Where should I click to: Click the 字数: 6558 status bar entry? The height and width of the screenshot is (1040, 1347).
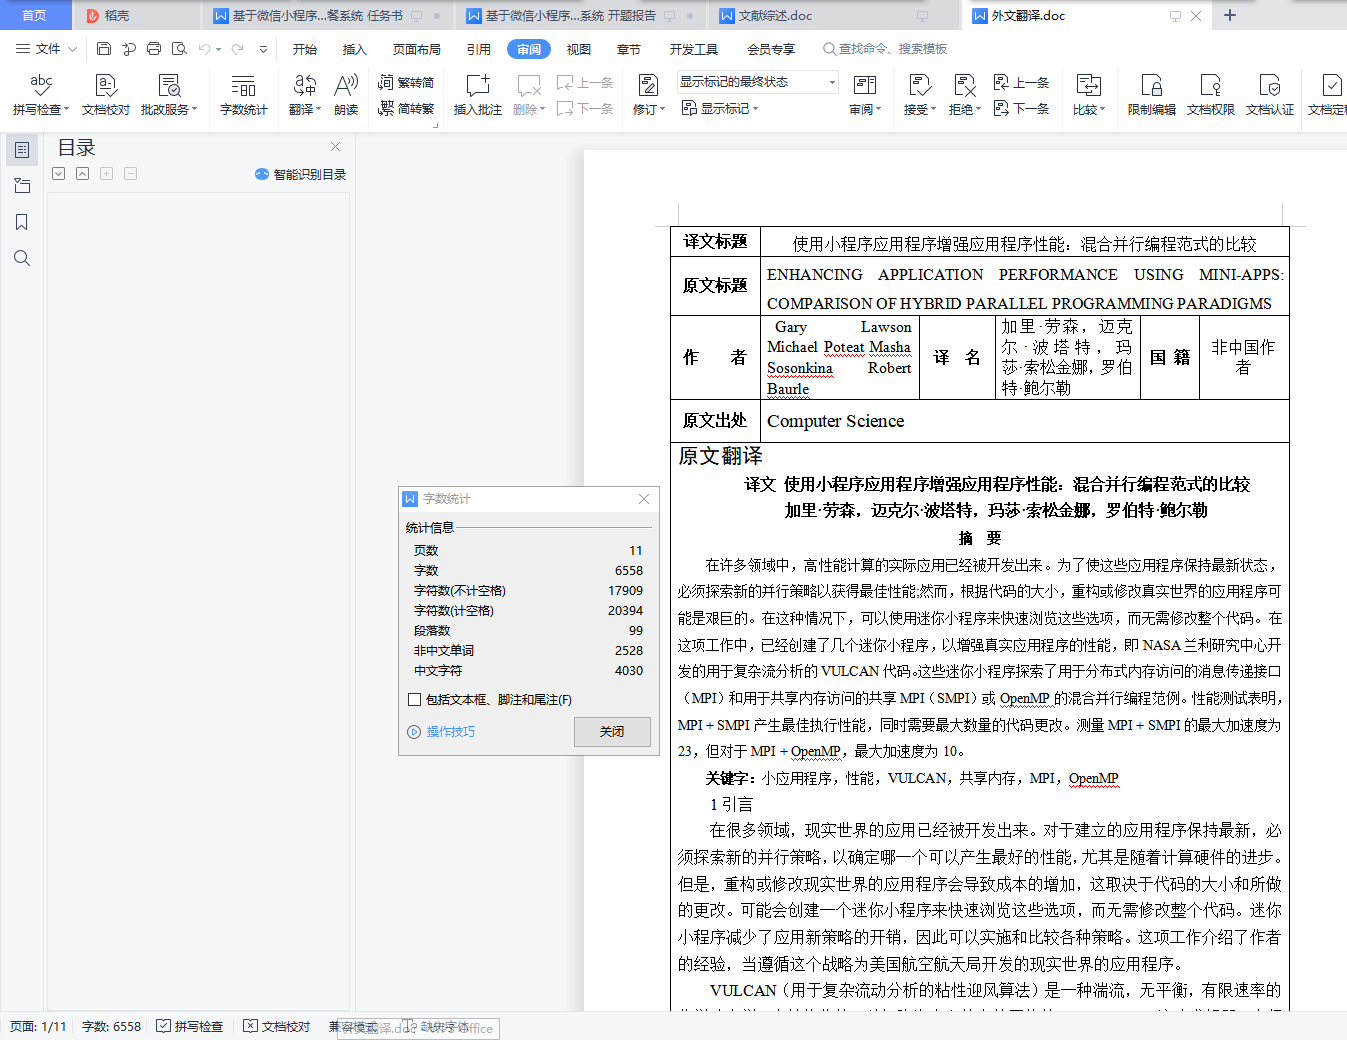111,1026
